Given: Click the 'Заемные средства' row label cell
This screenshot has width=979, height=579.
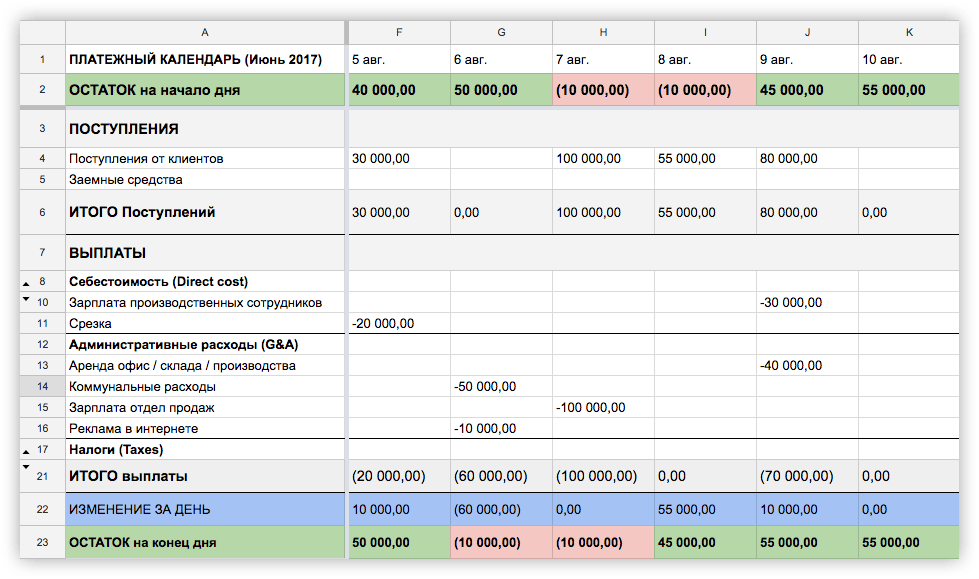Looking at the screenshot, I should point(205,180).
